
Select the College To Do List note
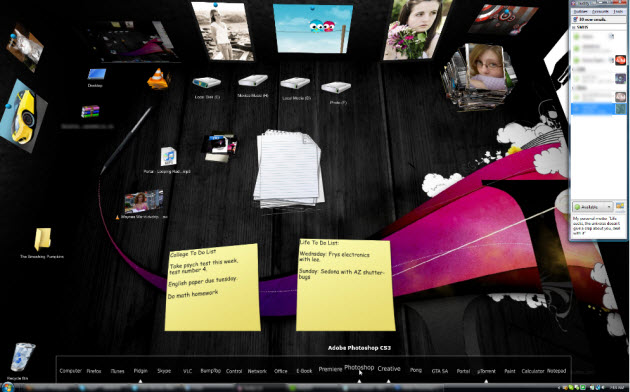coord(212,287)
